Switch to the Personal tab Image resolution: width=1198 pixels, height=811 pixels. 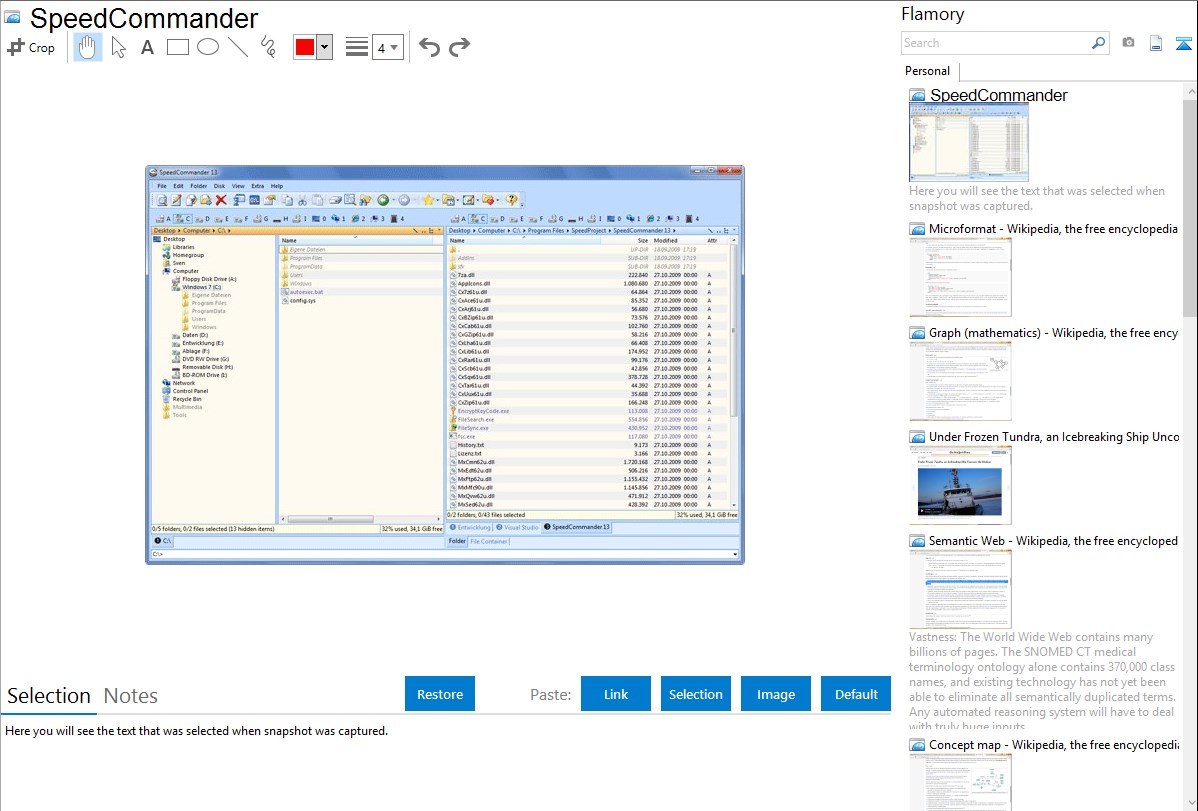[x=928, y=71]
